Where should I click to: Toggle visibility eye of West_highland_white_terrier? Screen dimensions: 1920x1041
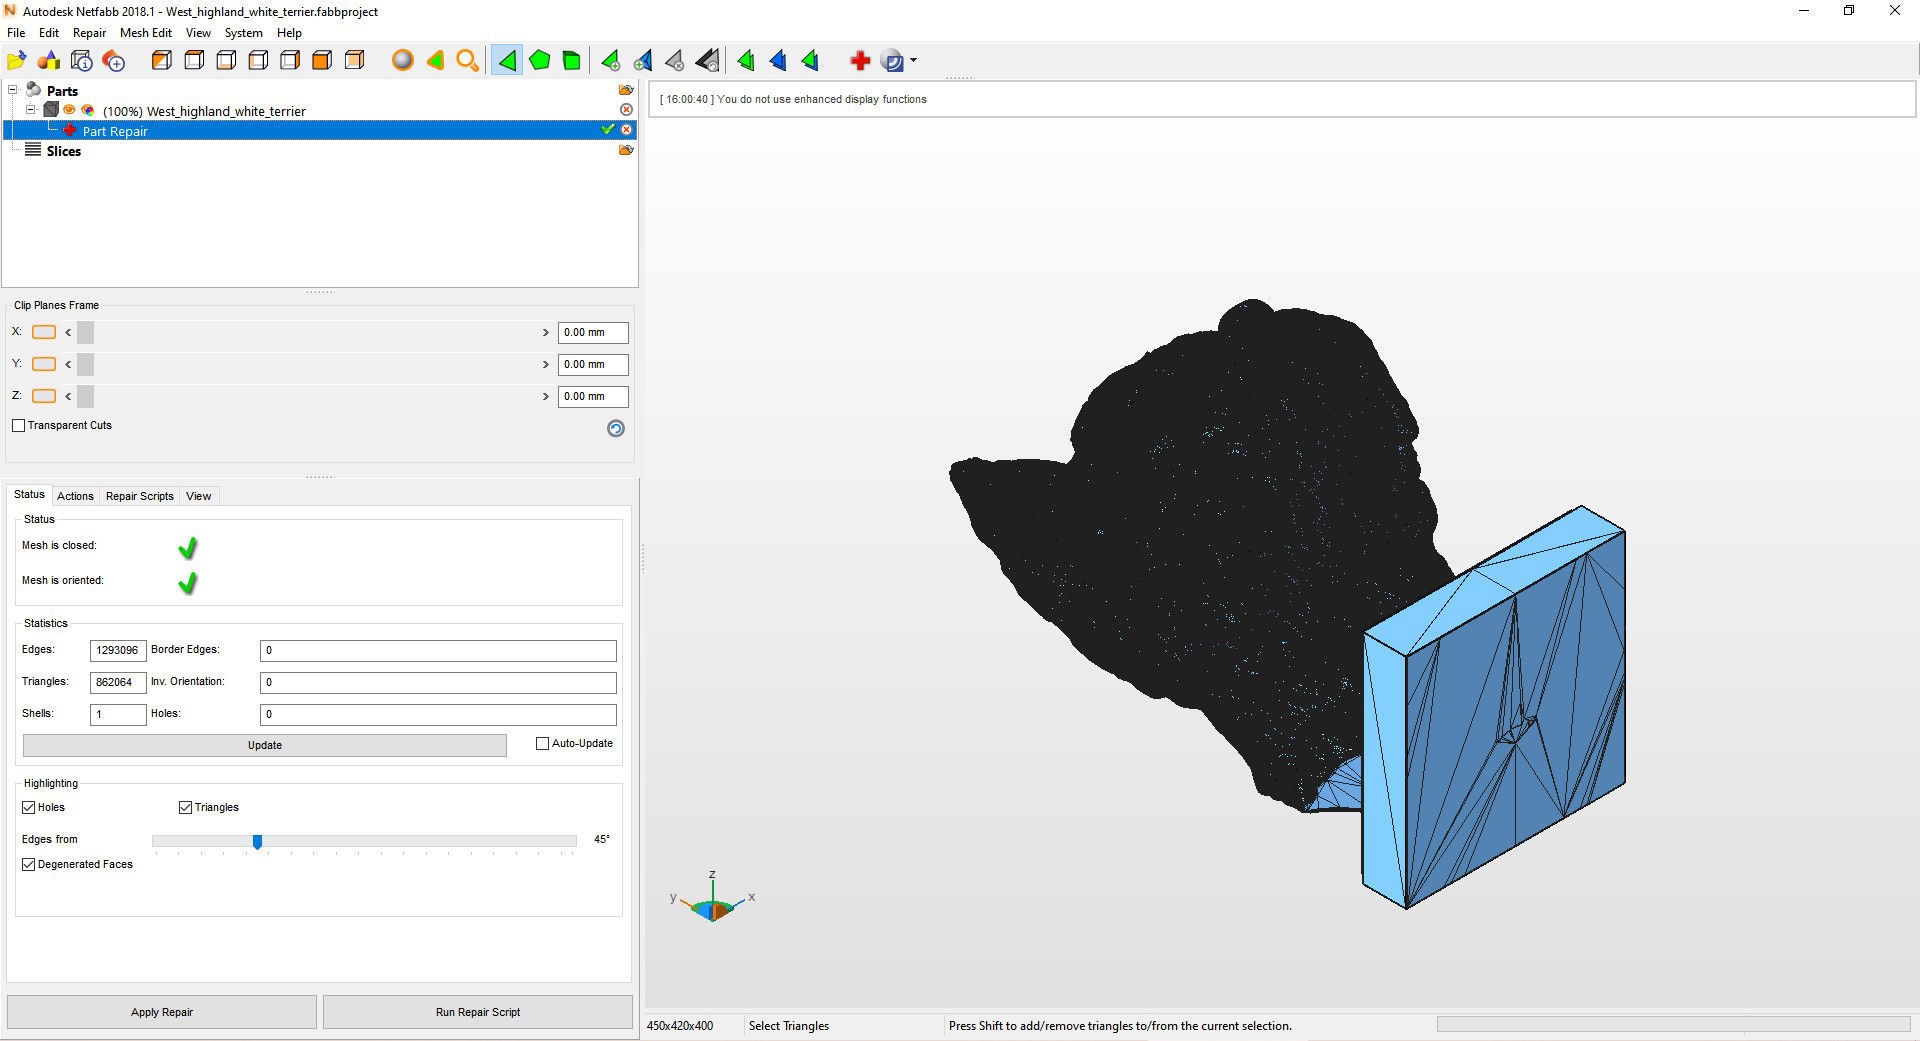tap(70, 110)
